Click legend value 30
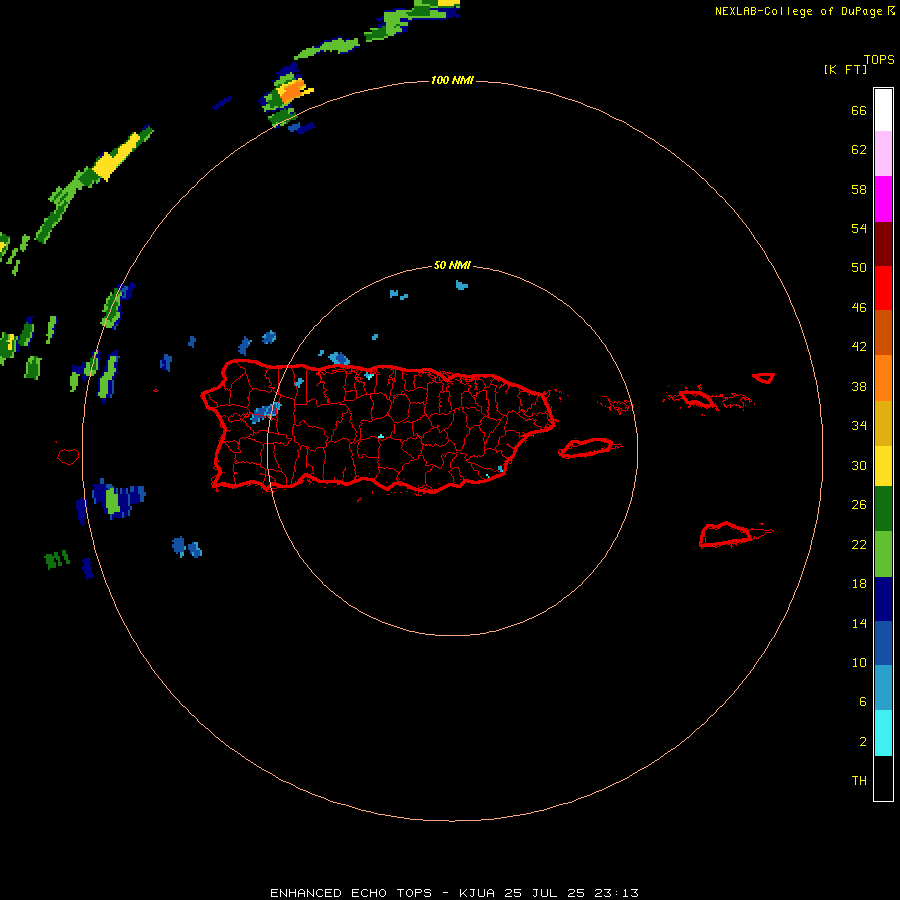This screenshot has height=900, width=900. pos(859,465)
